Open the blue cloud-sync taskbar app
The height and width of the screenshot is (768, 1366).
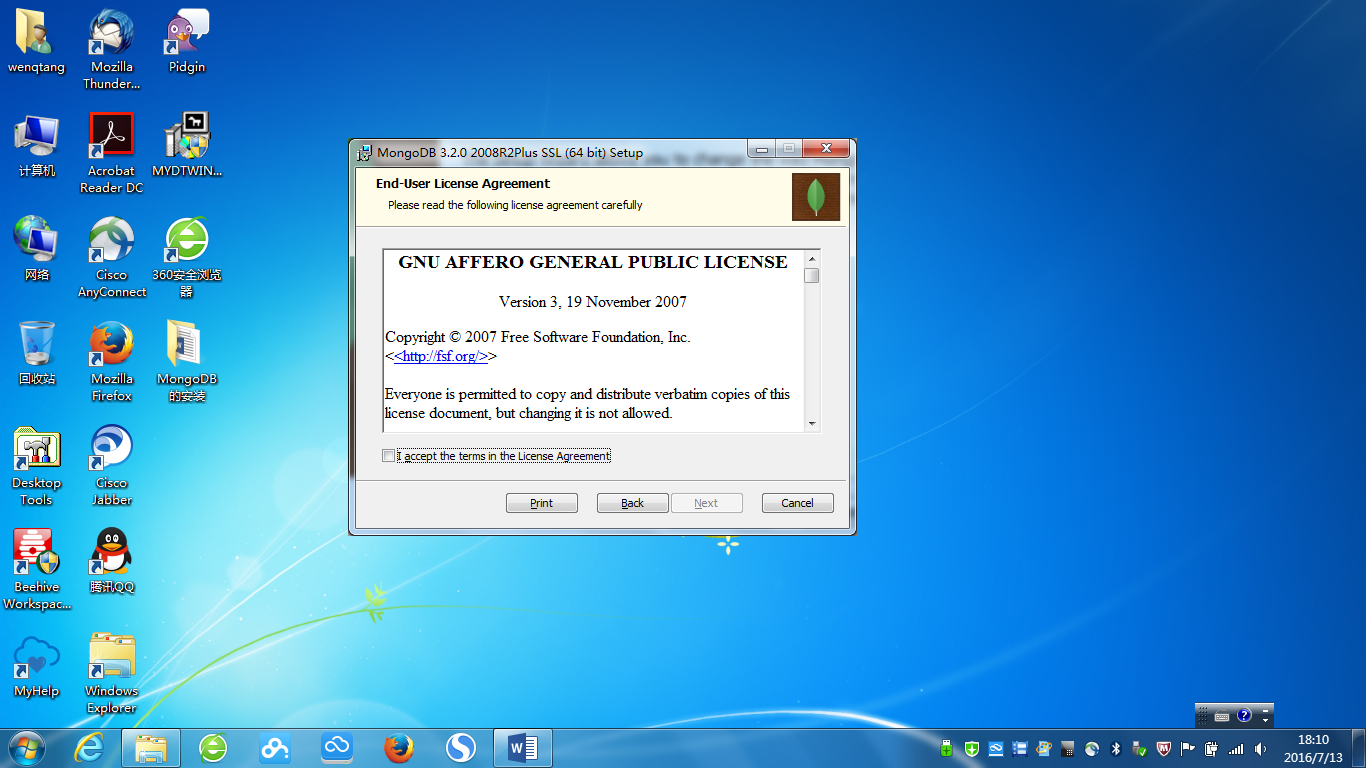tap(337, 748)
